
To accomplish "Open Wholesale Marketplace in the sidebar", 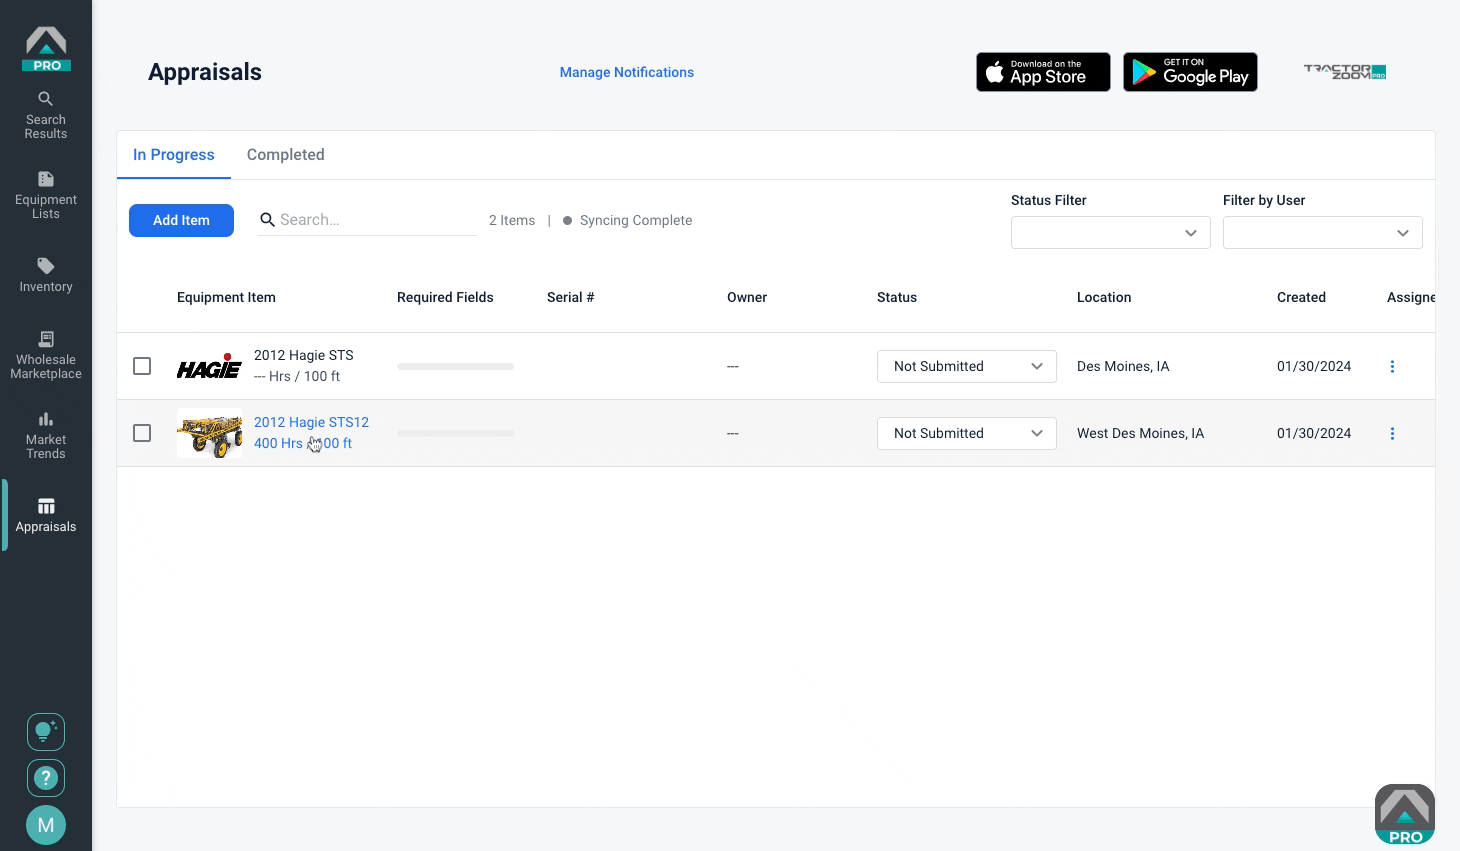I will tap(46, 356).
